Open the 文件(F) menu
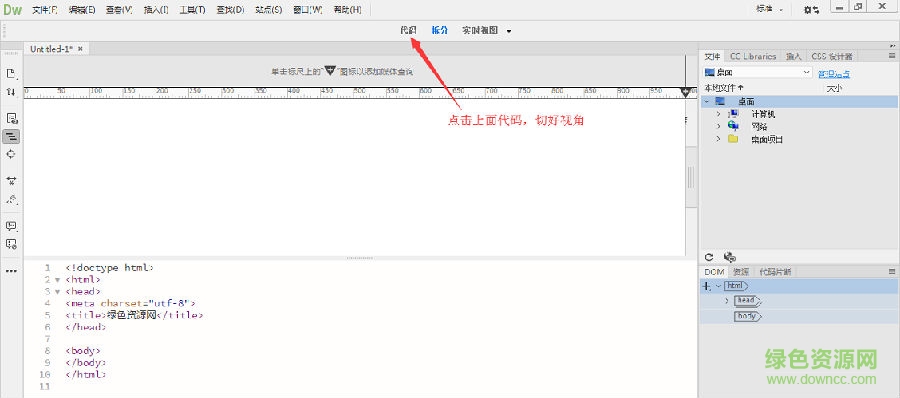This screenshot has height=398, width=900. (45, 10)
